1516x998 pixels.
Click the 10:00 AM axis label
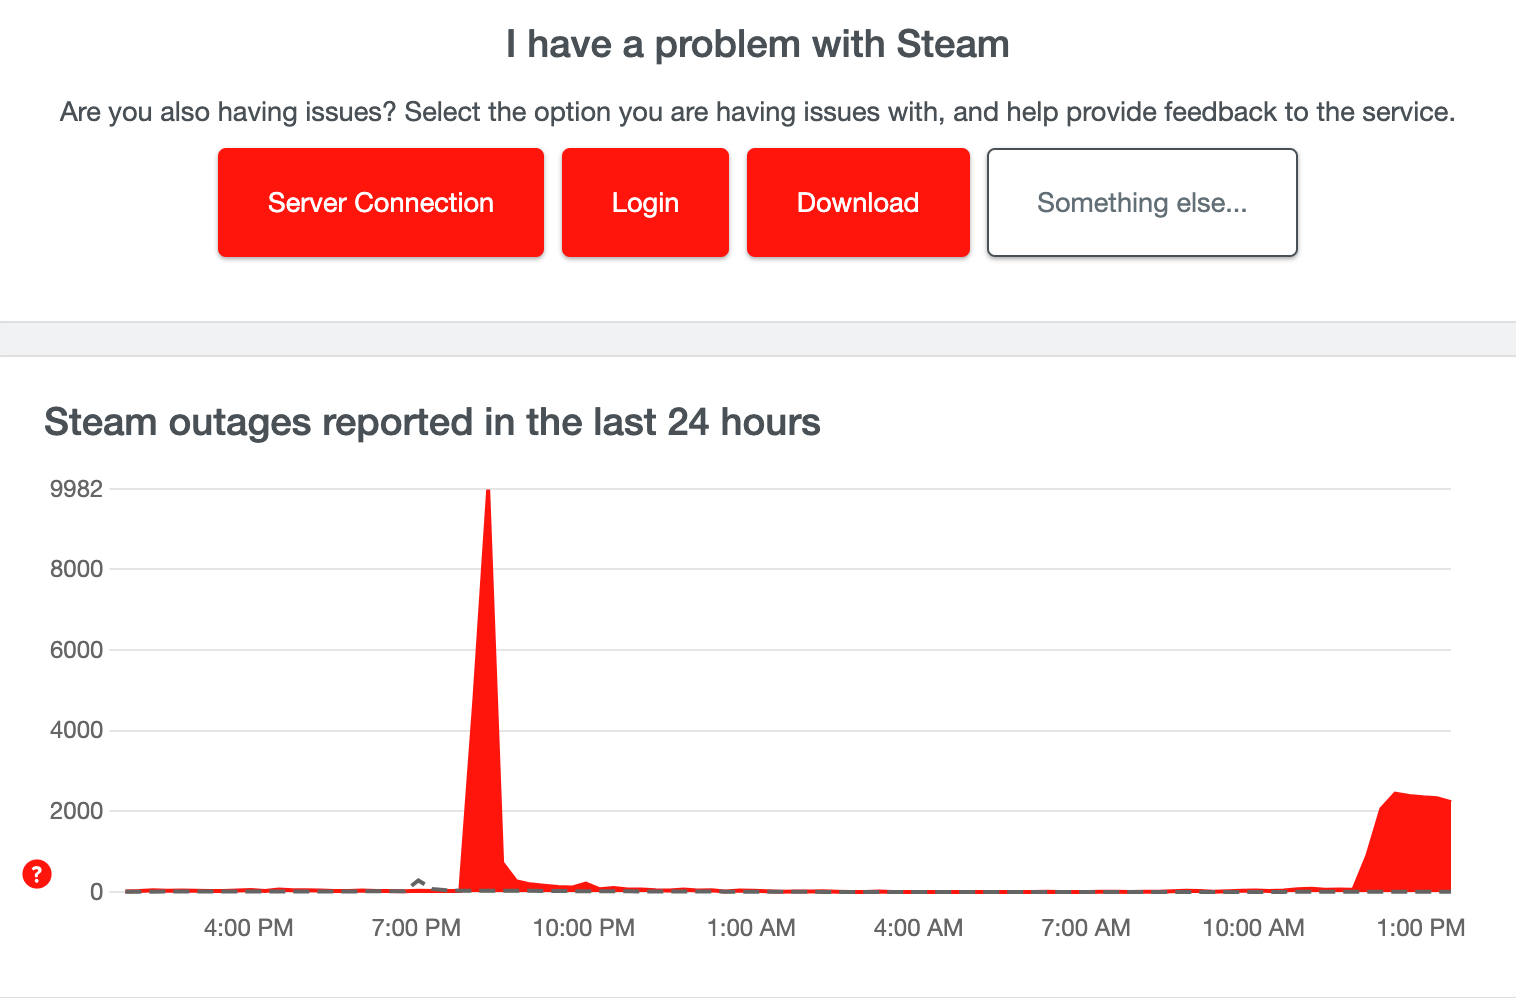(1253, 927)
